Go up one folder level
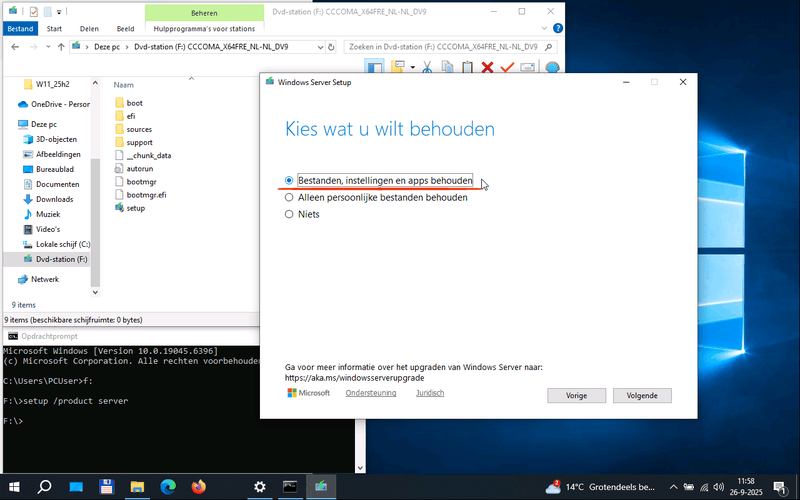The width and height of the screenshot is (800, 500). click(61, 47)
